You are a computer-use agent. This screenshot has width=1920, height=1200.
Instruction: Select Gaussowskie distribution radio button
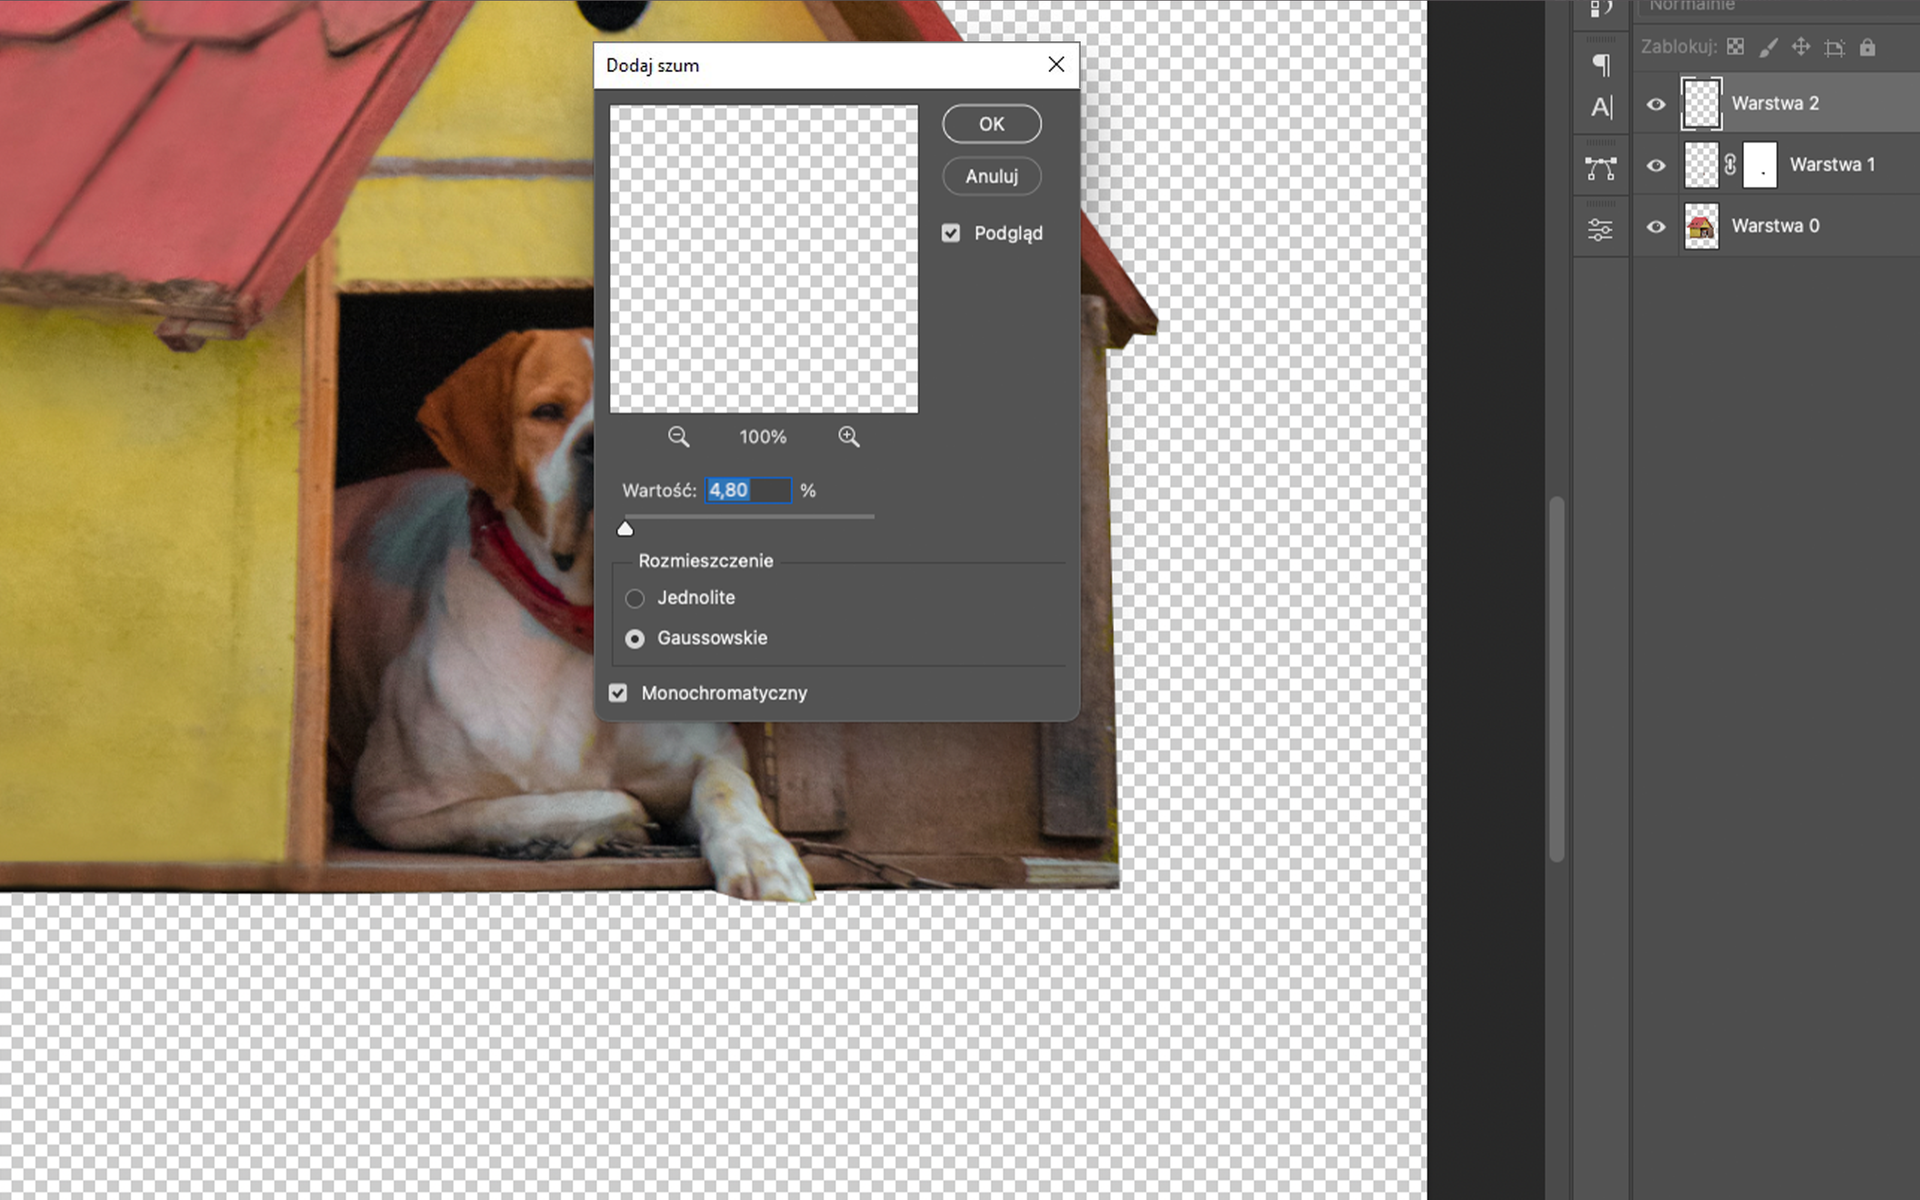coord(634,637)
